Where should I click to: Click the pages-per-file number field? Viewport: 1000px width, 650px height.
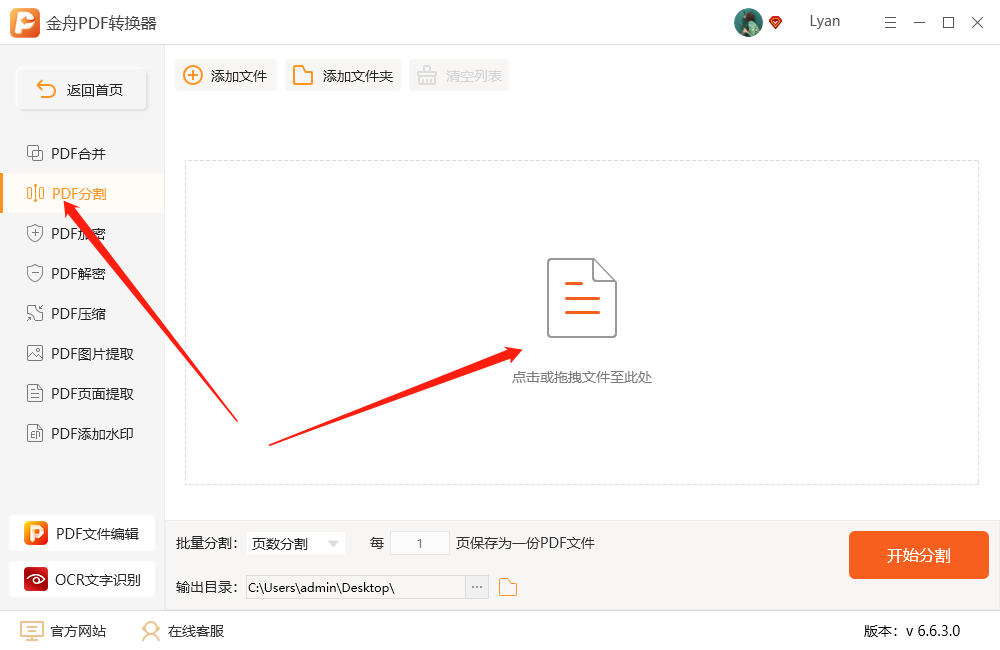pyautogui.click(x=420, y=543)
